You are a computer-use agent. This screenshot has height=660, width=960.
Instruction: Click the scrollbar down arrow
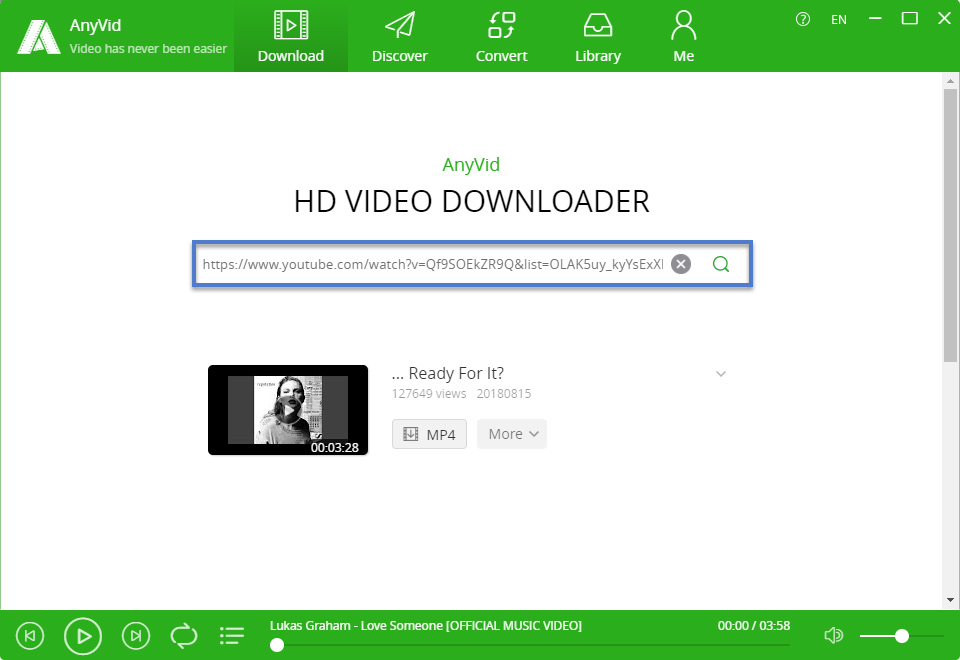(x=950, y=600)
